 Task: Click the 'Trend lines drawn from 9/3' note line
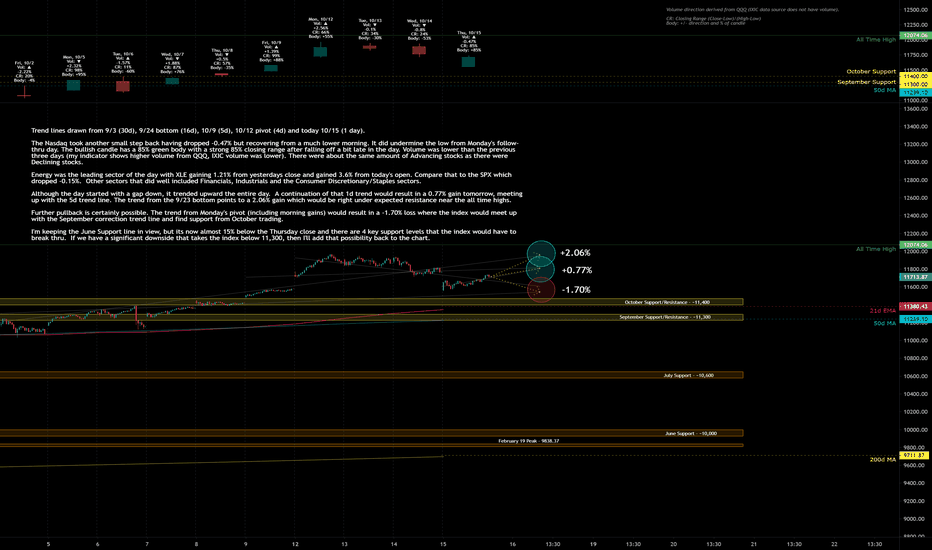point(198,131)
